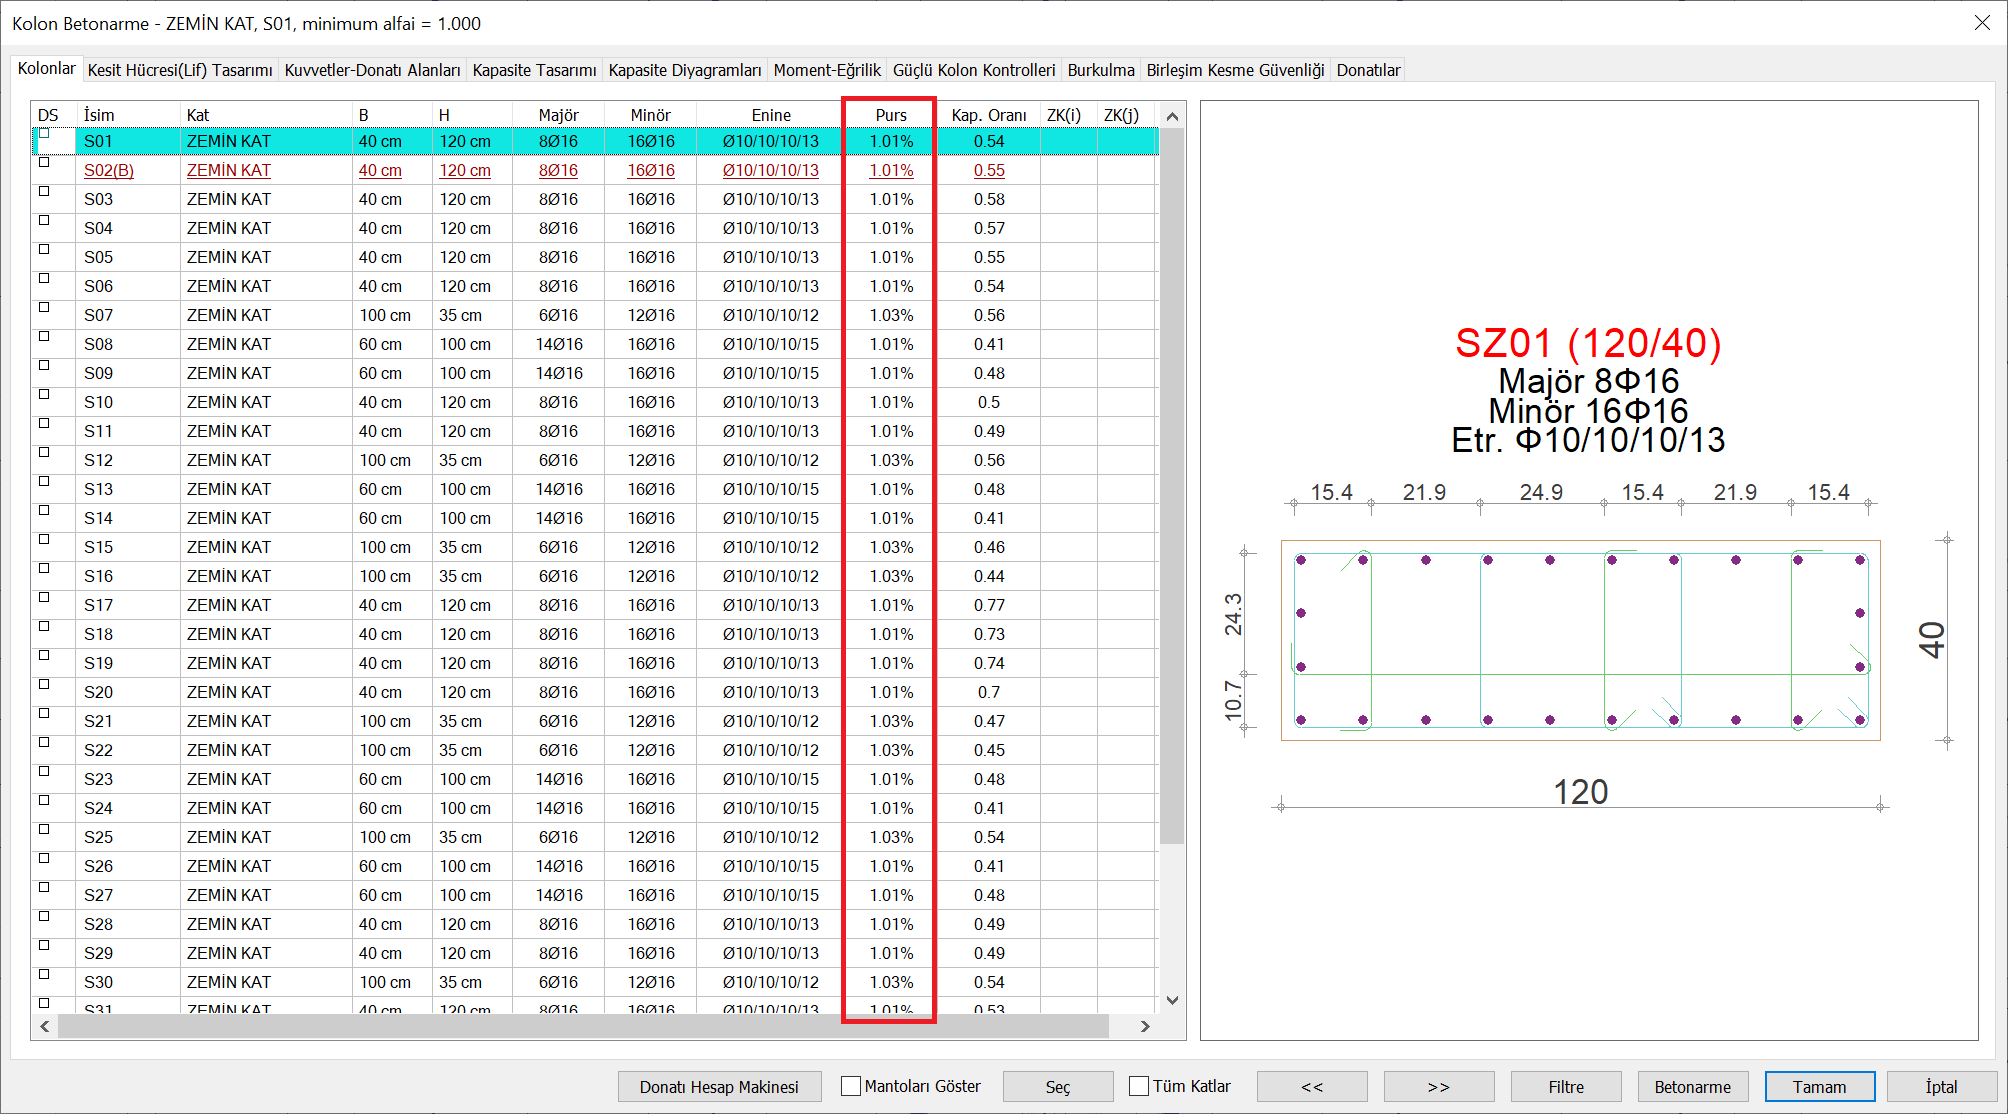Click the 0.77 capacity ratio in row S17

click(x=989, y=605)
